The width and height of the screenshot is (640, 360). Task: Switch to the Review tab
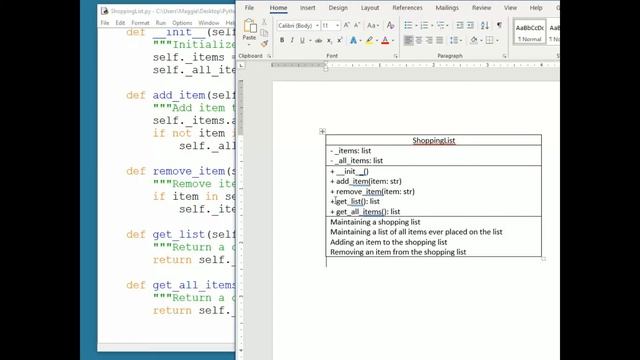(482, 8)
